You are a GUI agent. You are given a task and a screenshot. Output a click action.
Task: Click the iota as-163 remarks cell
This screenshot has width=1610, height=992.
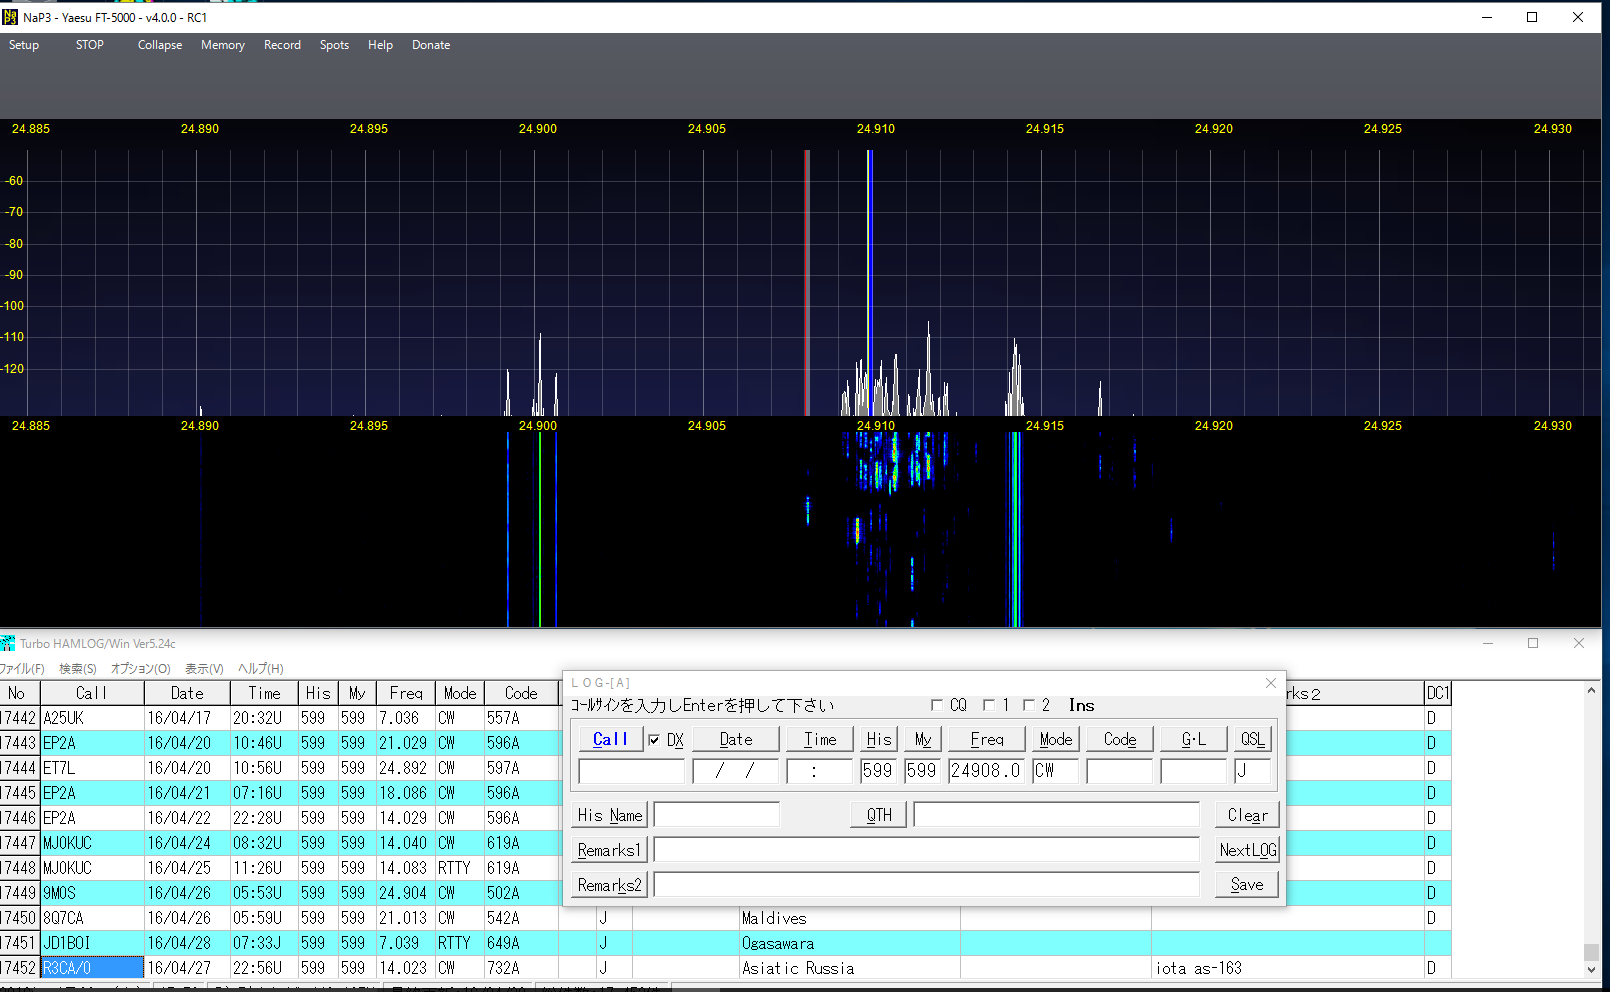1288,968
